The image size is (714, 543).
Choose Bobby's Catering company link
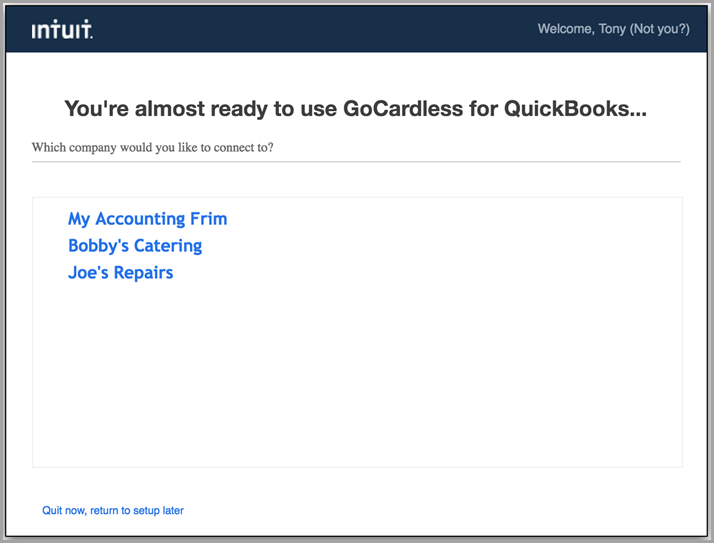(135, 246)
